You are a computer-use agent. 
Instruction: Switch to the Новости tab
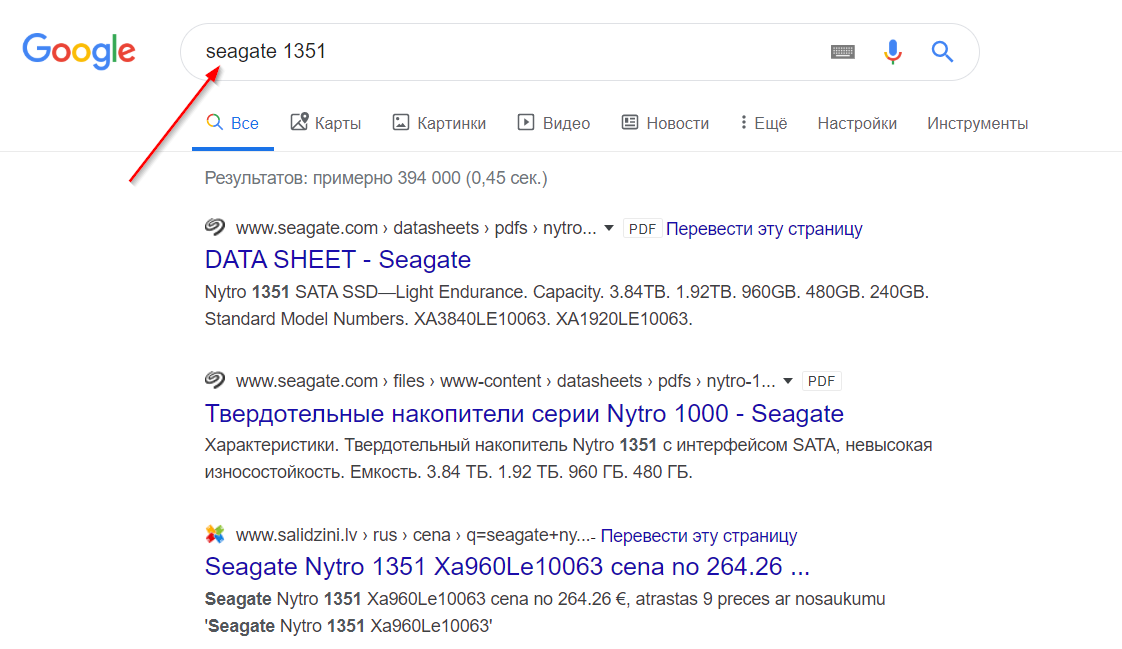click(665, 124)
